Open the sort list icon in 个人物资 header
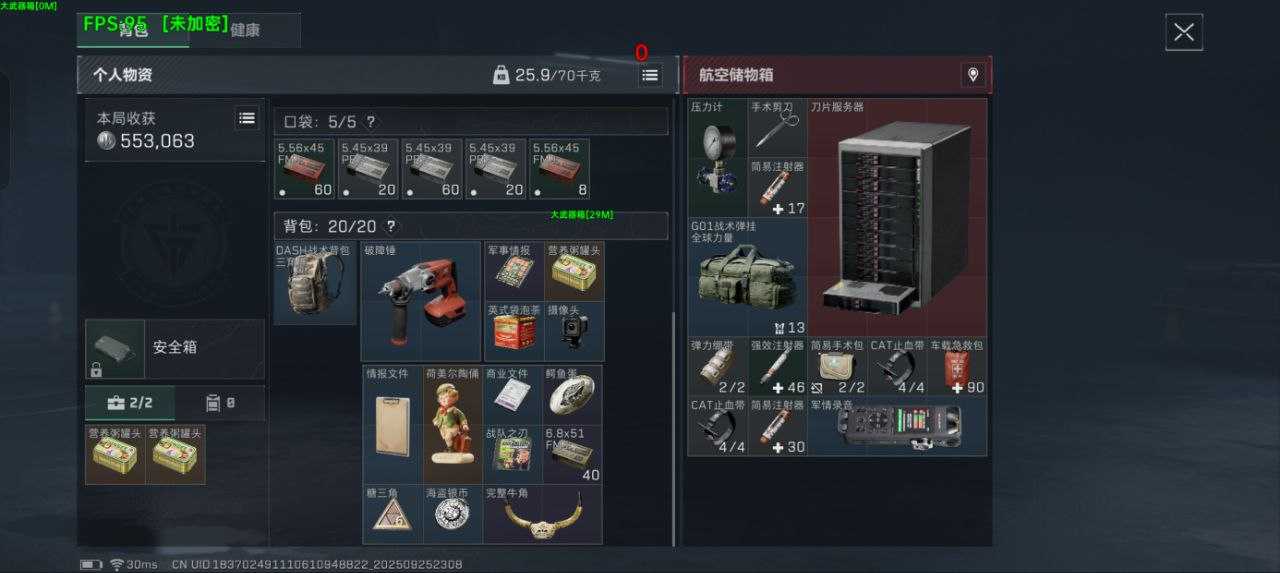 click(x=650, y=75)
